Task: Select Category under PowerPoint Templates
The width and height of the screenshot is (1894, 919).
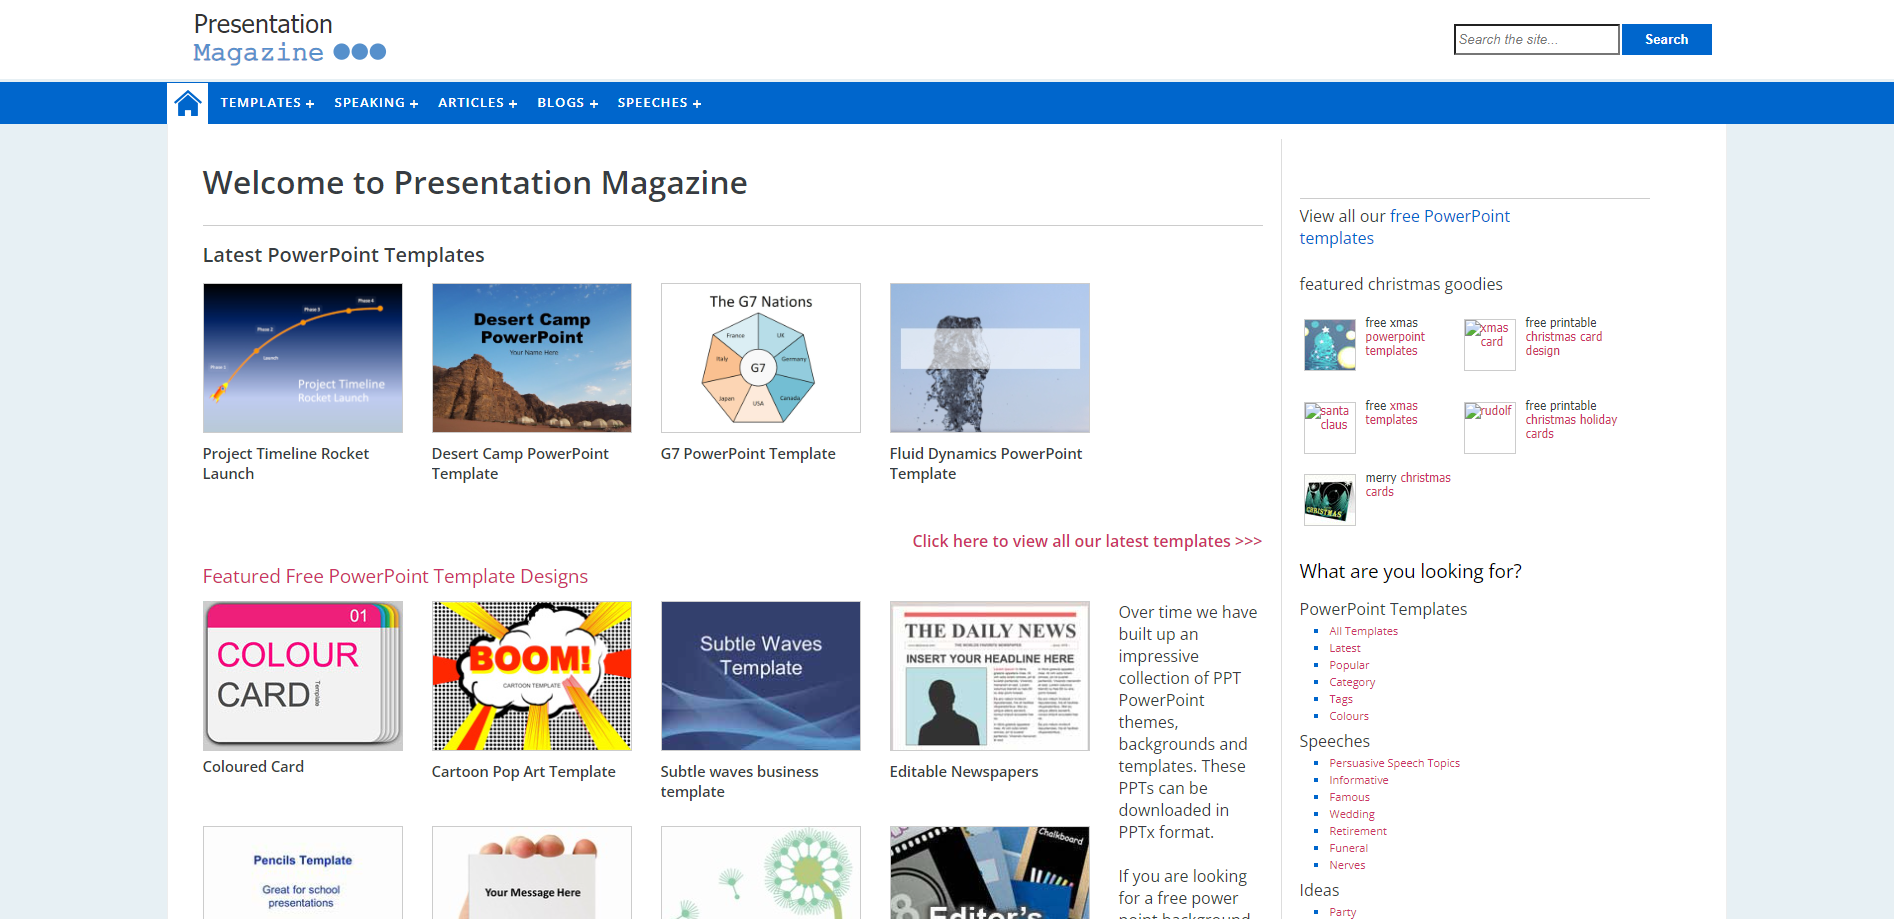Action: tap(1352, 682)
